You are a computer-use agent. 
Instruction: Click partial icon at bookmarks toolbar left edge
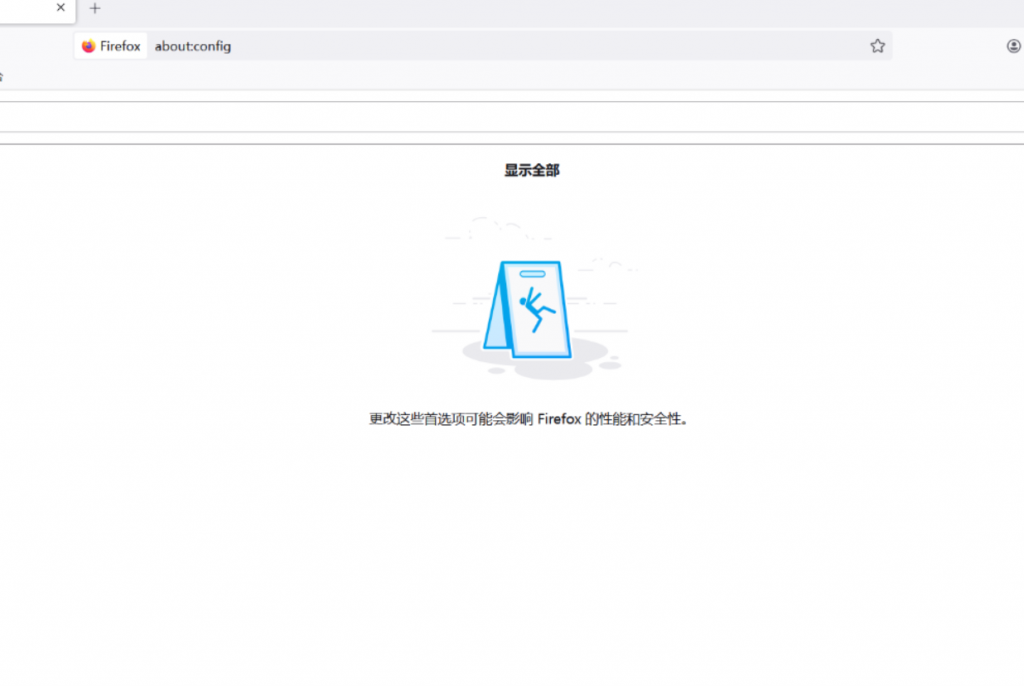coord(2,76)
